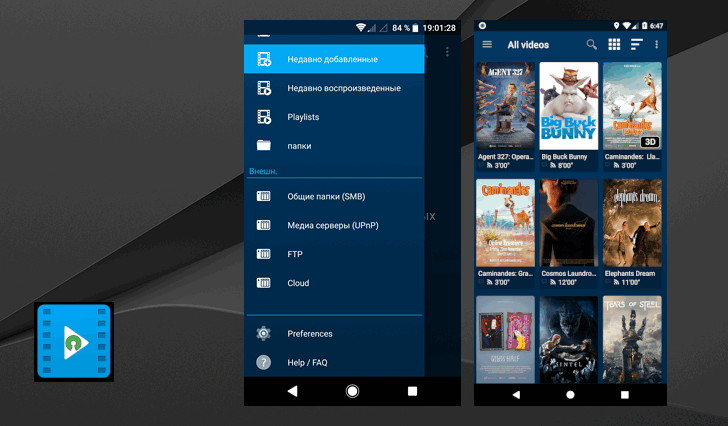Tap Recents square on the left phone

click(412, 391)
